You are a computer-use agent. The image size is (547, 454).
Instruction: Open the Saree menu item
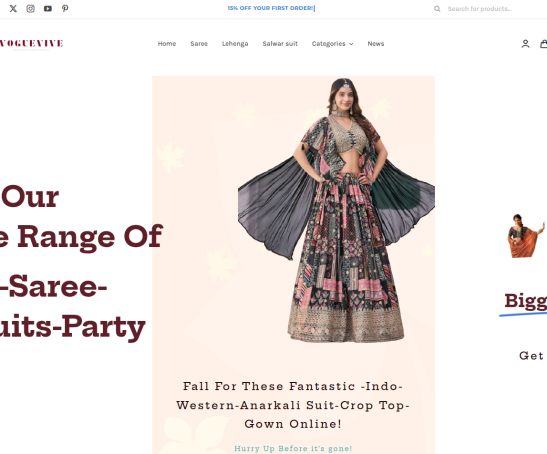199,44
